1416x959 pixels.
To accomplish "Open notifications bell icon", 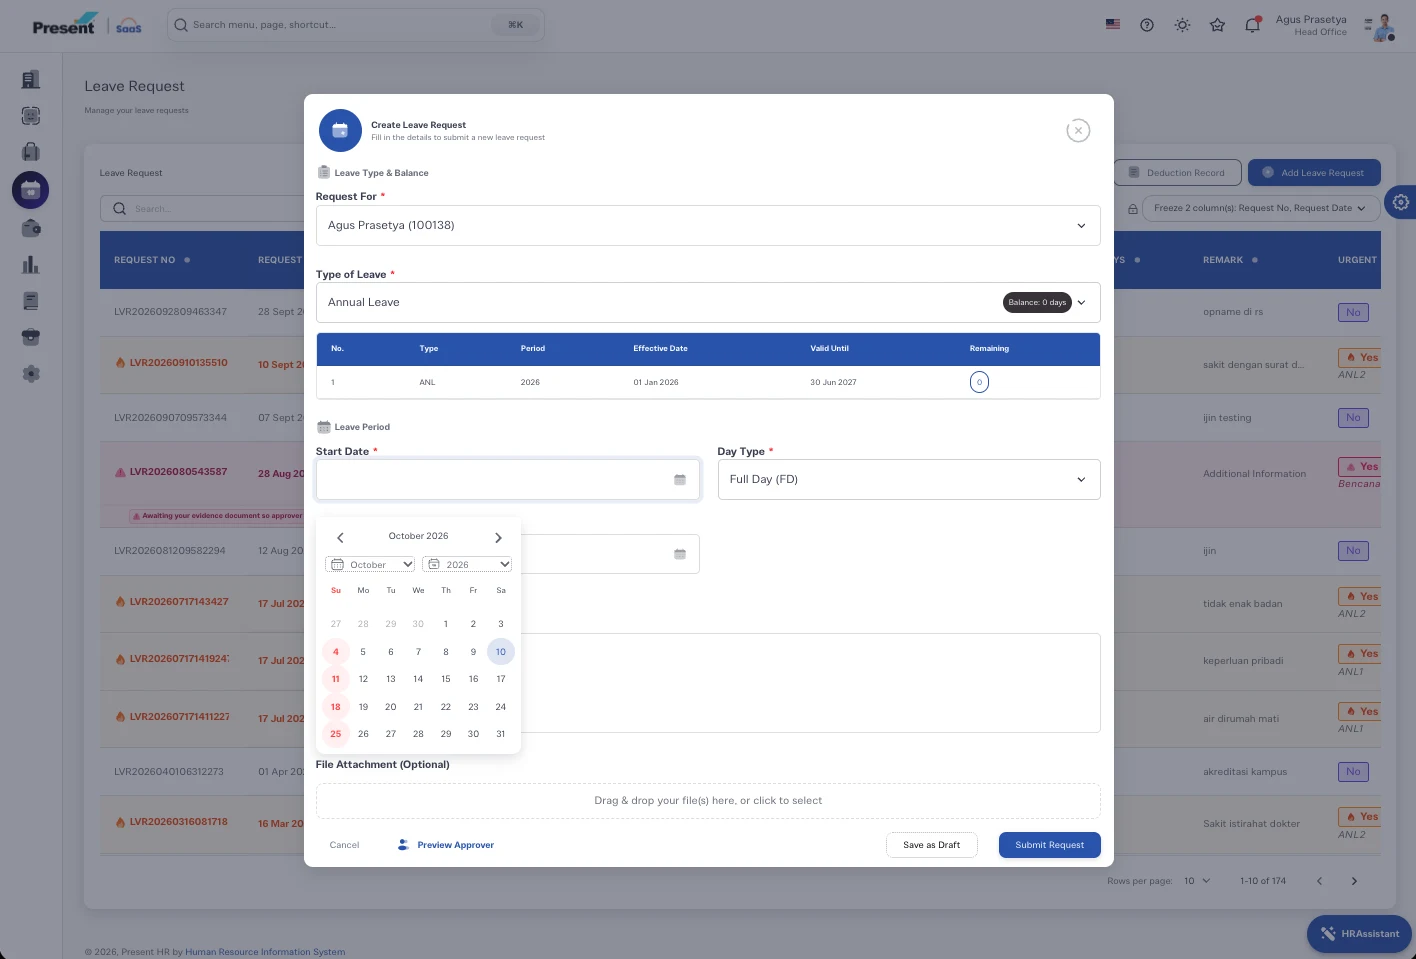I will click(1252, 25).
